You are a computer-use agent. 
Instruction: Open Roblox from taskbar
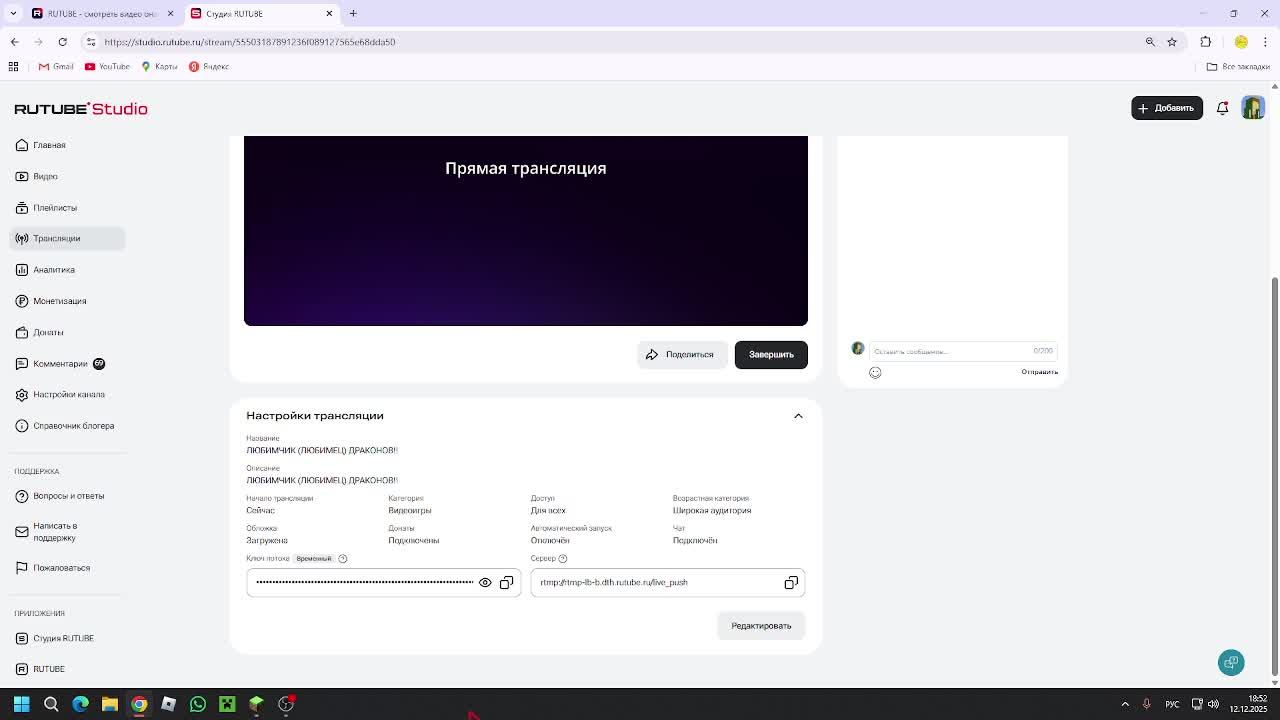click(168, 704)
